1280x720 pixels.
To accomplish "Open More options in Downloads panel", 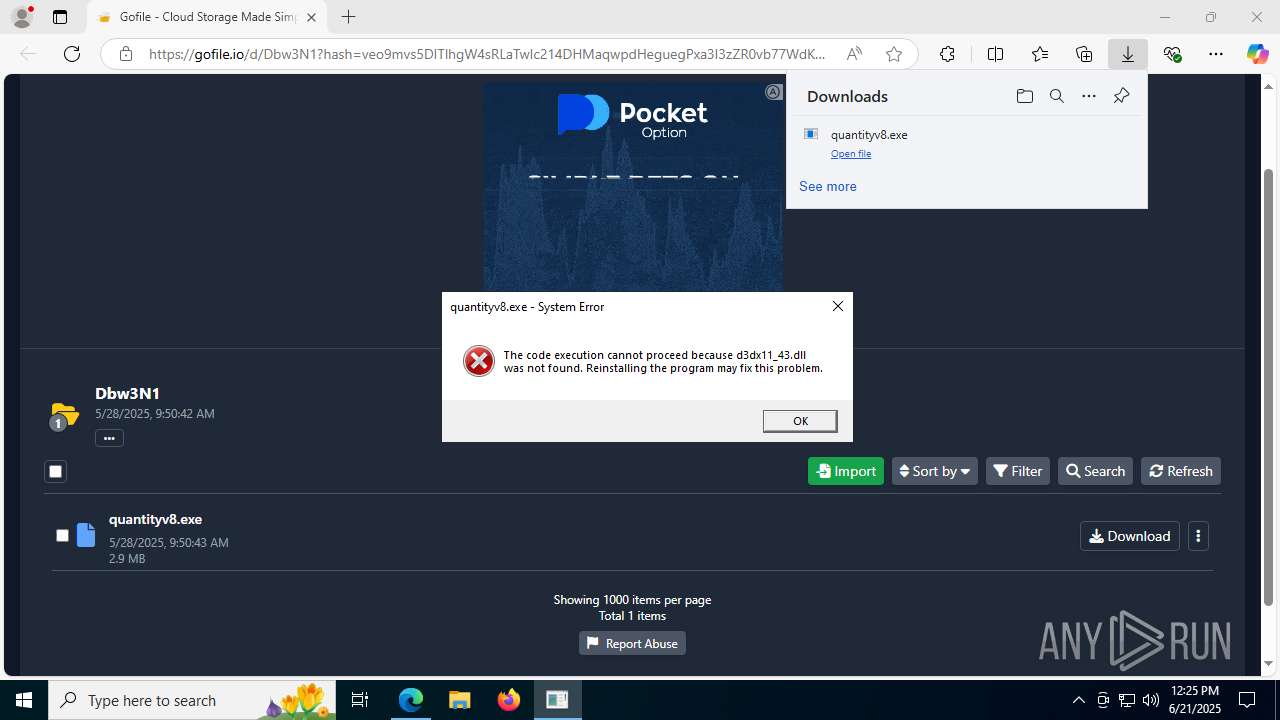I will pyautogui.click(x=1089, y=96).
